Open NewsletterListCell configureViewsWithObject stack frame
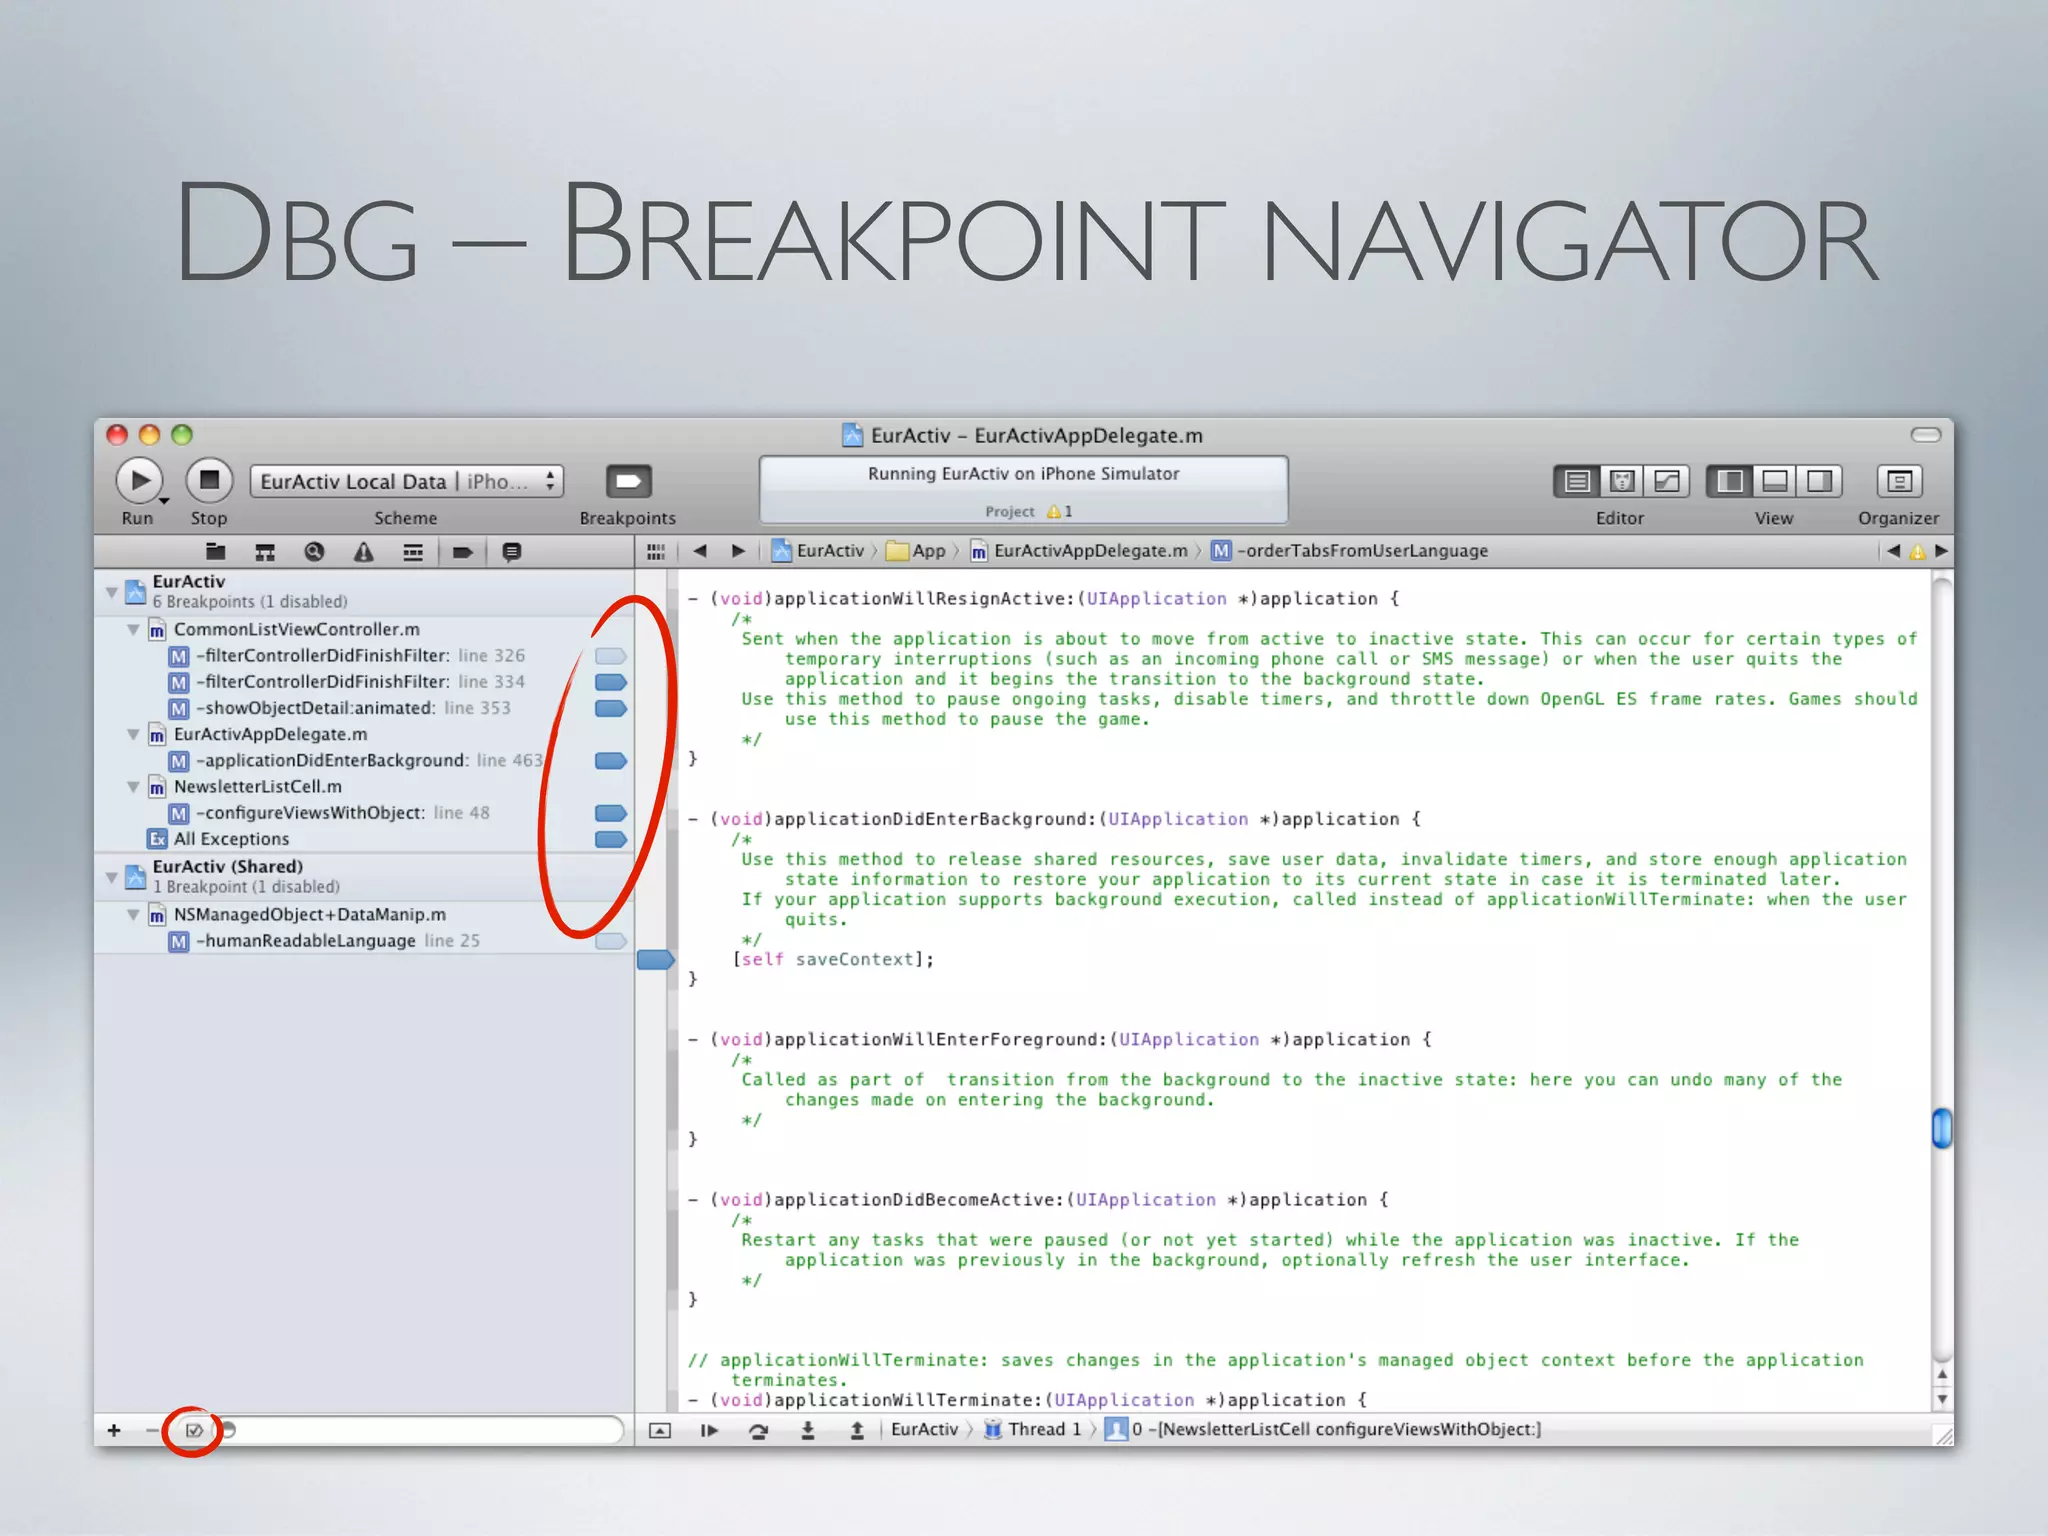 [x=1323, y=1430]
